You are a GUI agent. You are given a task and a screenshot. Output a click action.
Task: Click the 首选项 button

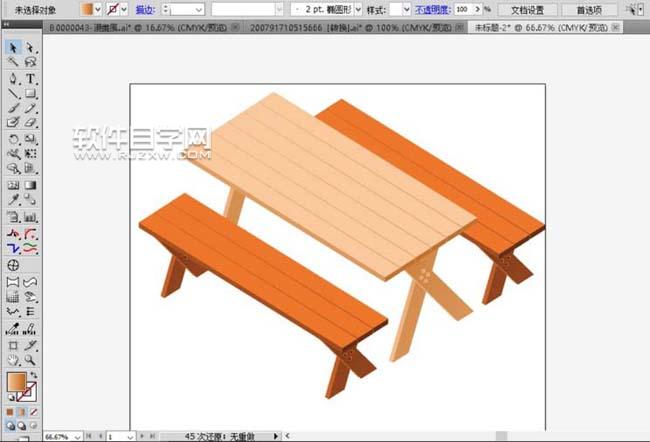[589, 10]
